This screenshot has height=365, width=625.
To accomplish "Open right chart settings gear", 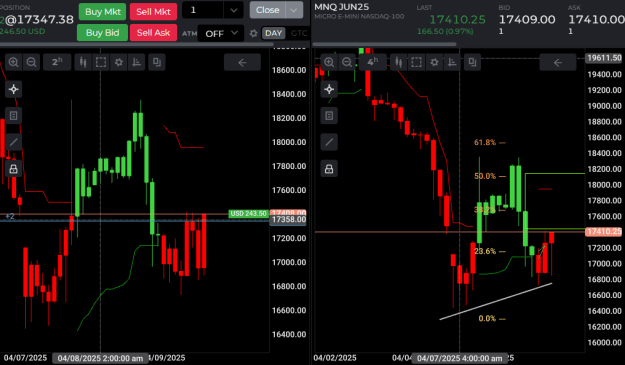I will (x=434, y=62).
